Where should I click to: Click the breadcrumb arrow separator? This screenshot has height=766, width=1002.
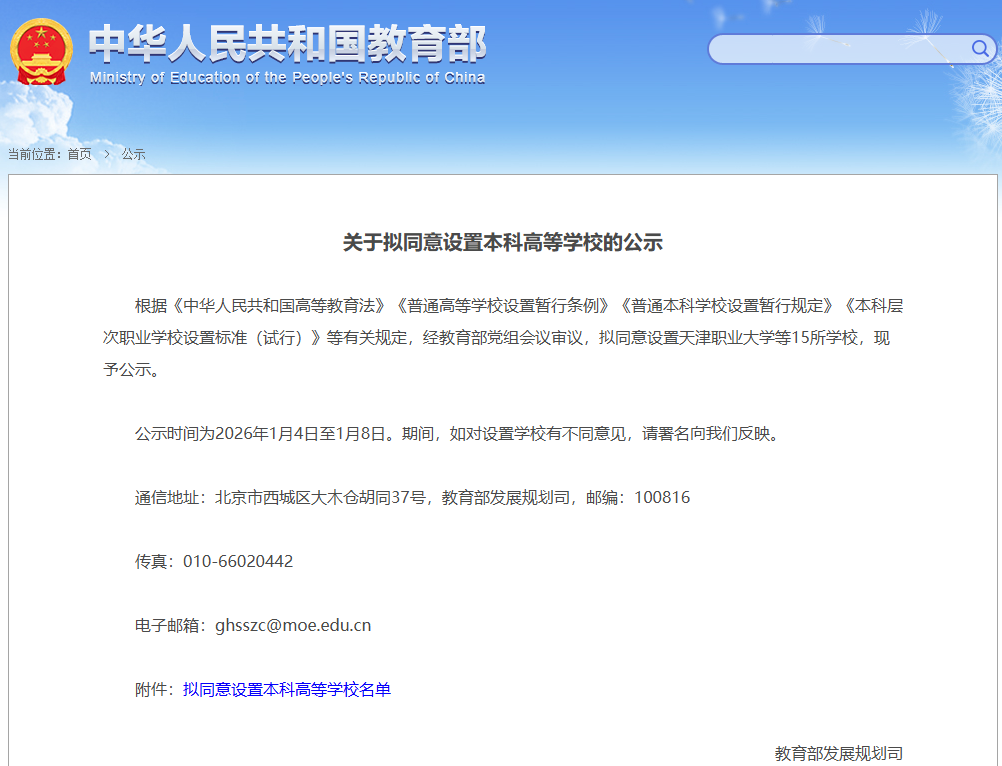click(106, 154)
